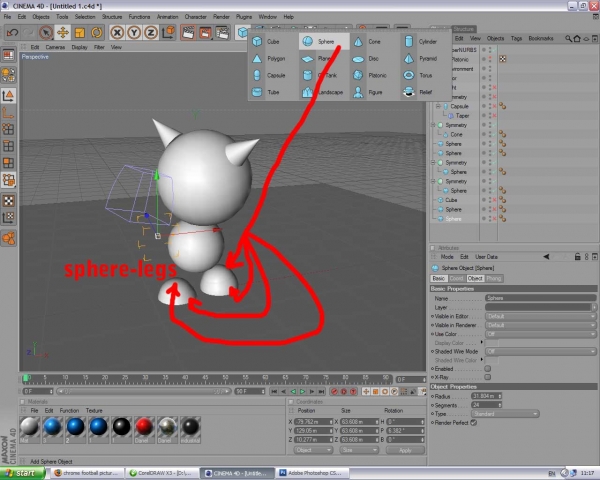Activate the Scale tool
The height and width of the screenshot is (480, 600).
coord(80,33)
